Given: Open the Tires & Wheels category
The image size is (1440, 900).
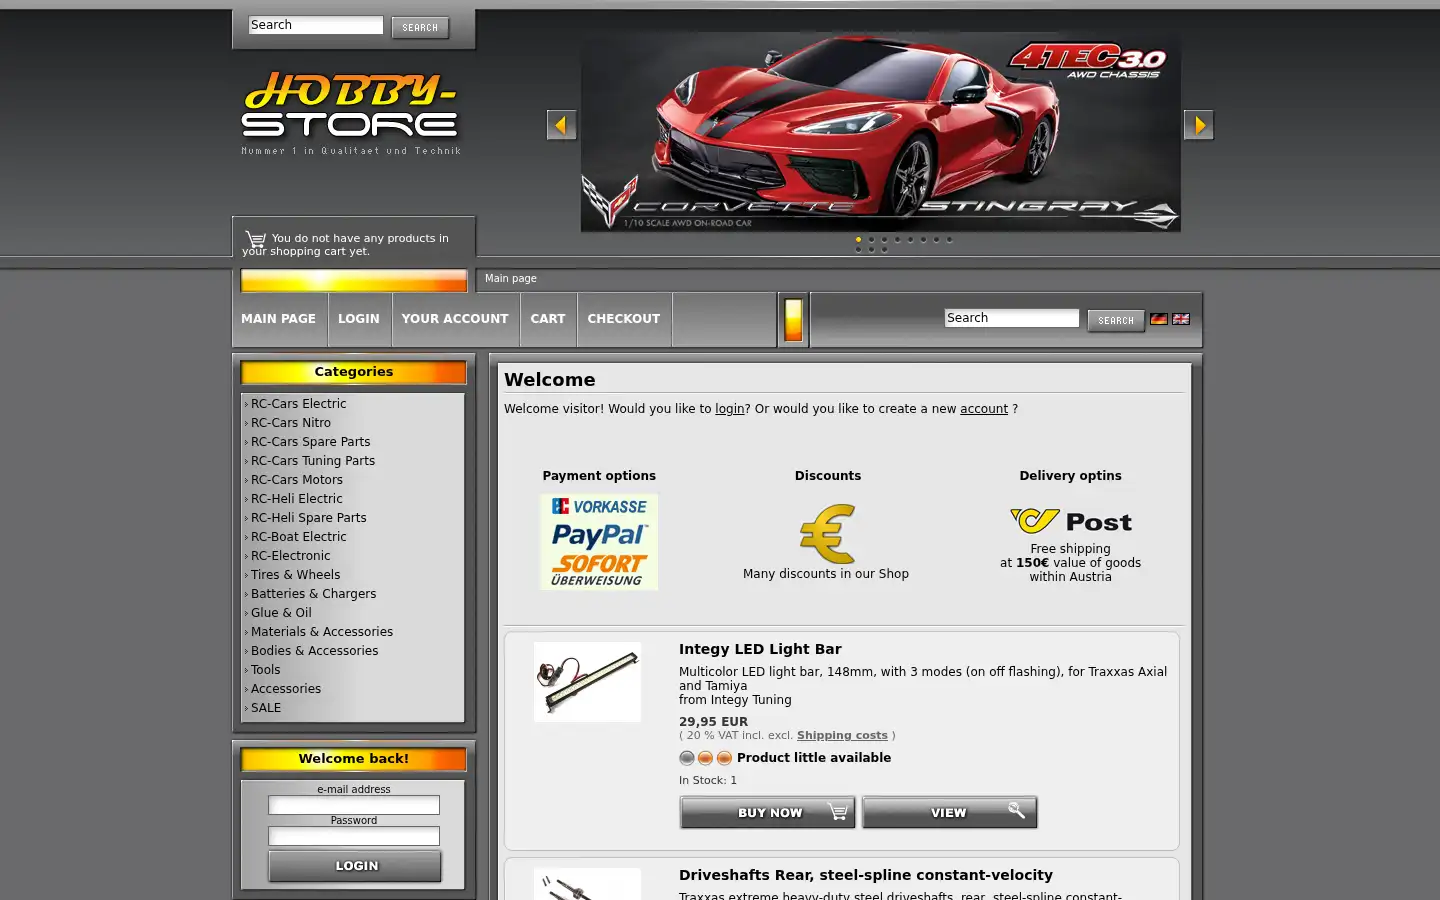Looking at the screenshot, I should 295,575.
